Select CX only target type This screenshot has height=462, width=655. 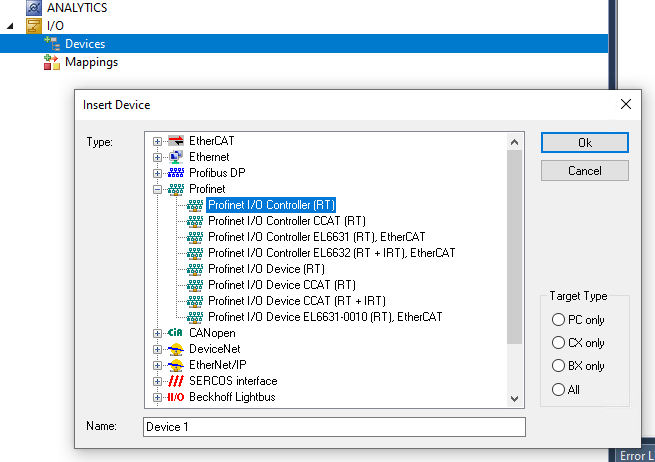click(x=558, y=343)
